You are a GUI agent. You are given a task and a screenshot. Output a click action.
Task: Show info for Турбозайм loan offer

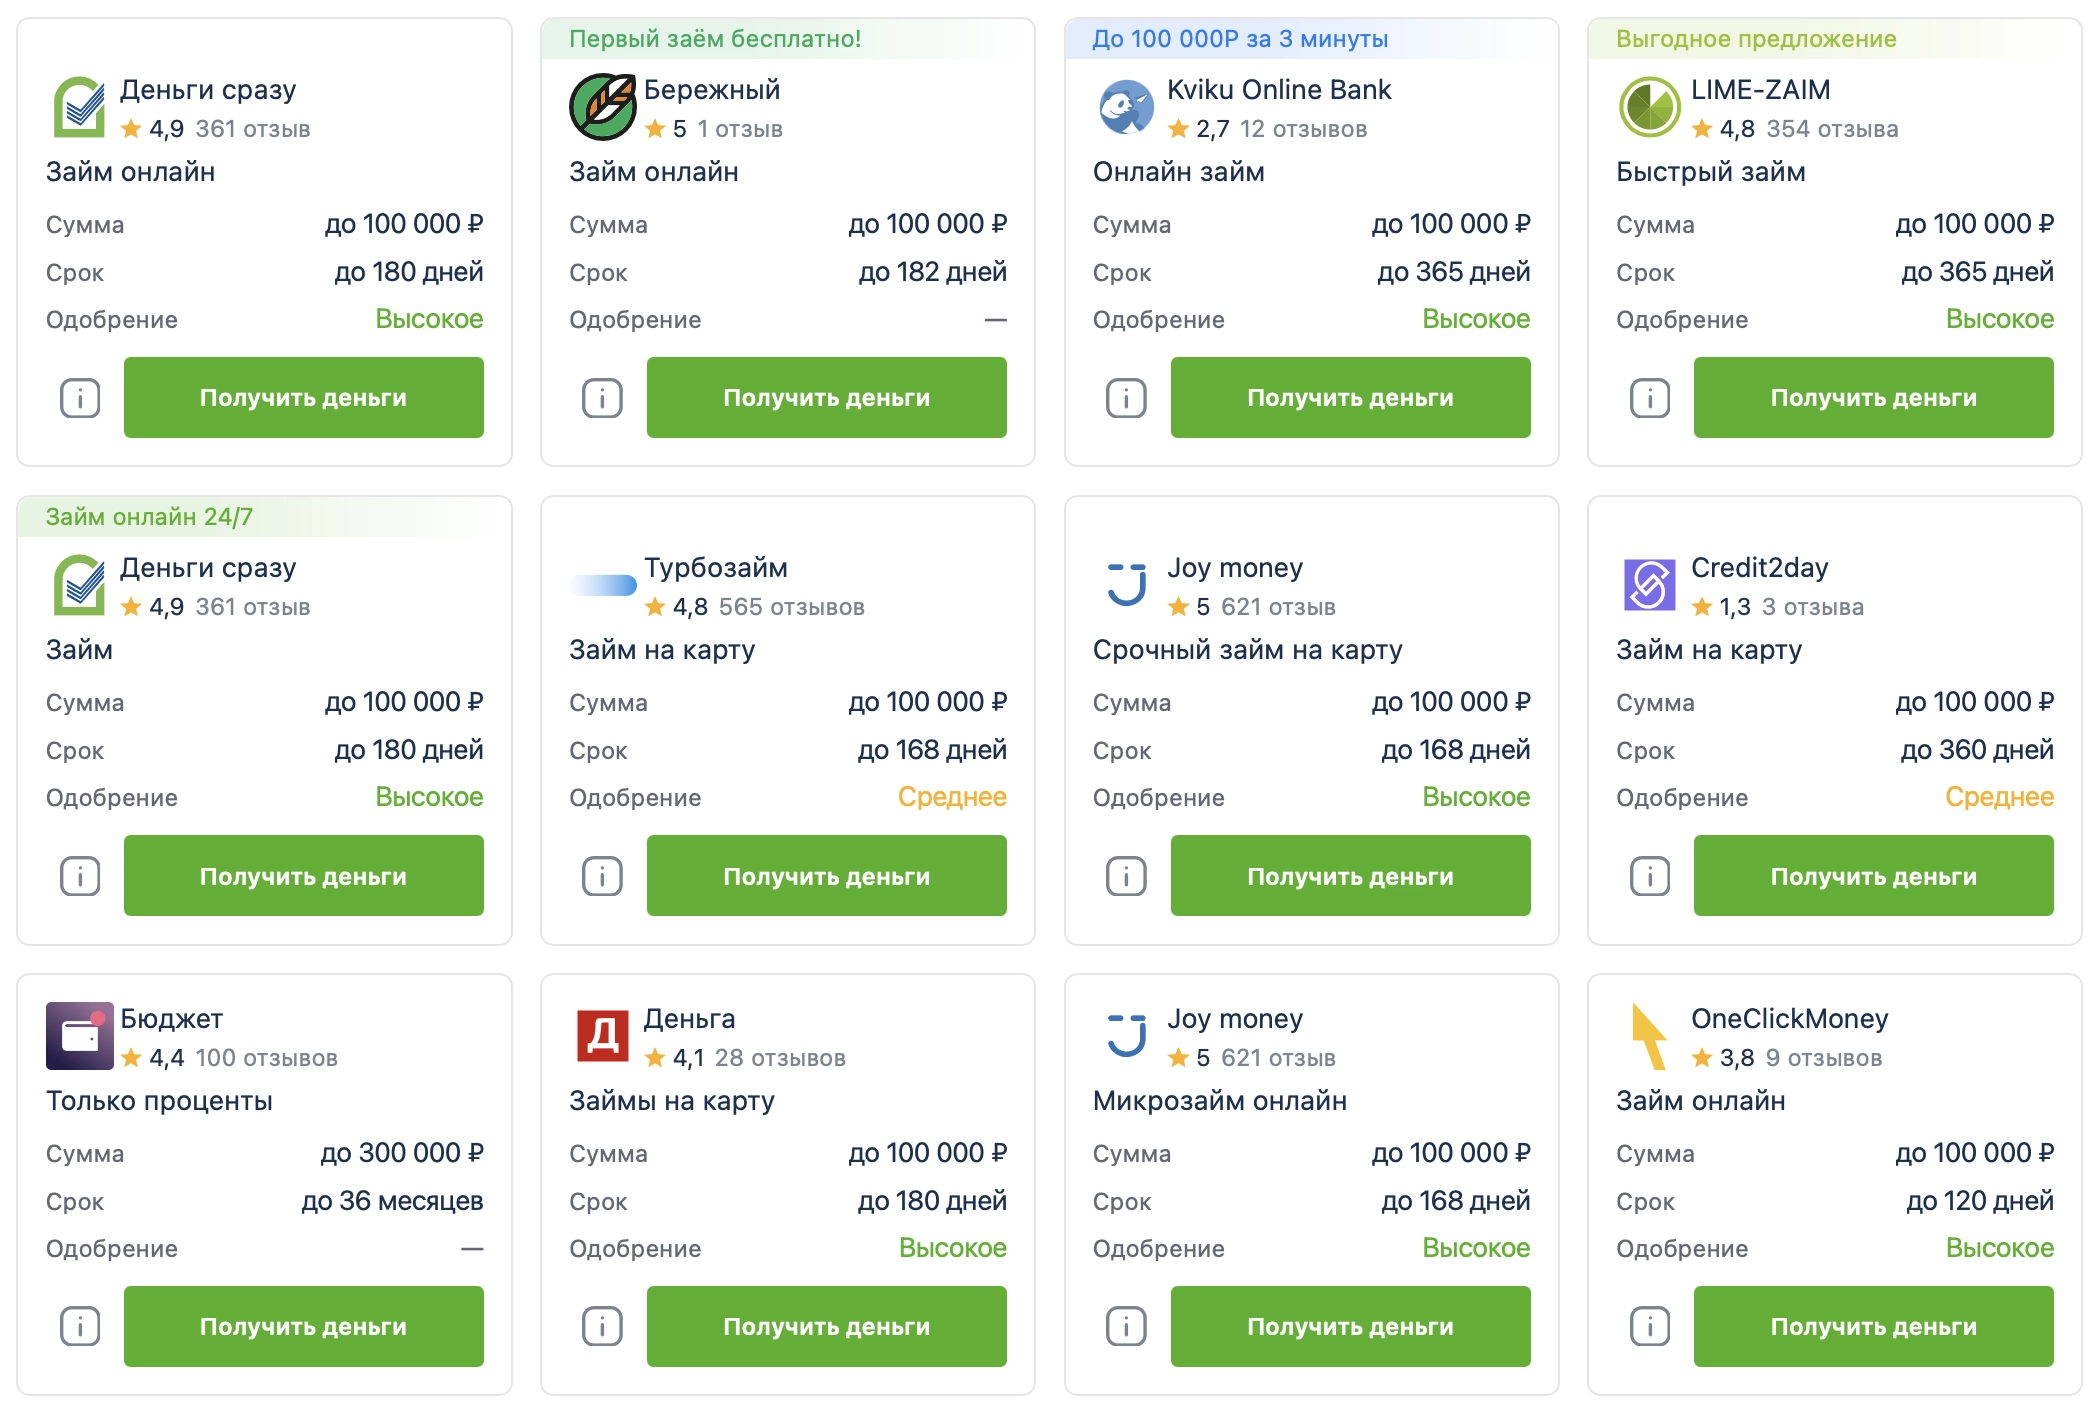coord(602,876)
